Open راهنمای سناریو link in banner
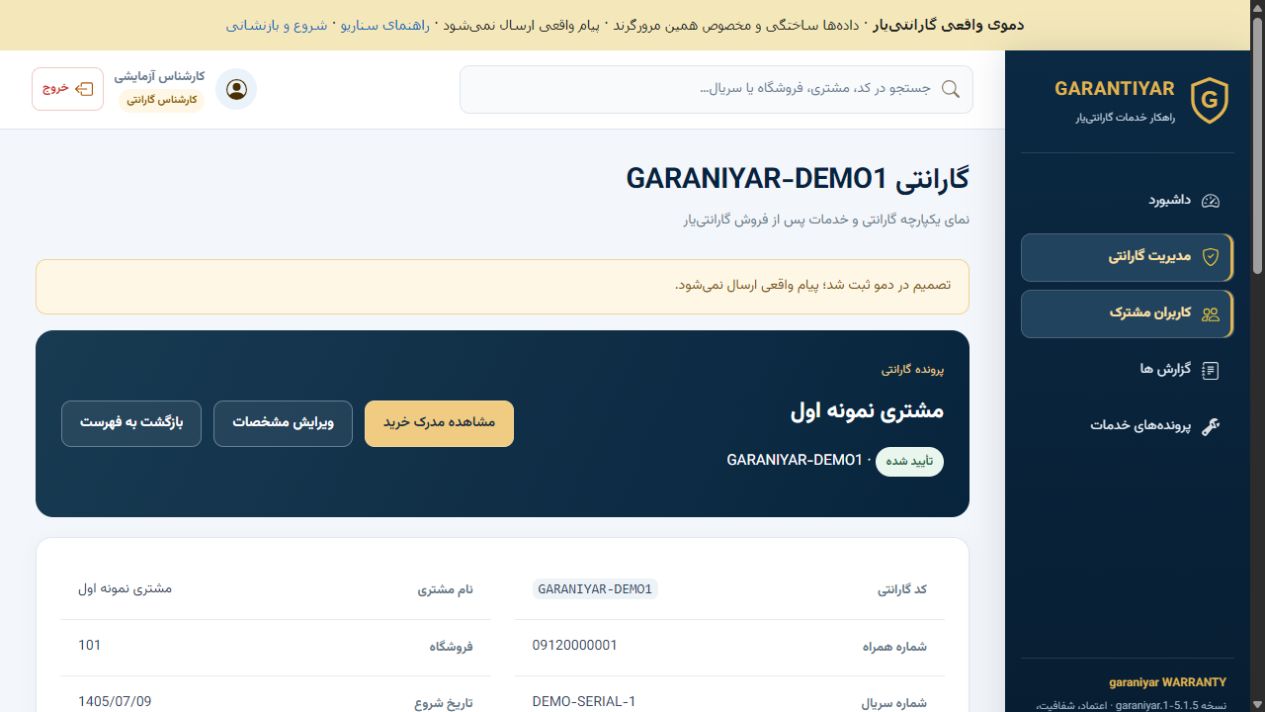The image size is (1265, 712). (x=385, y=25)
